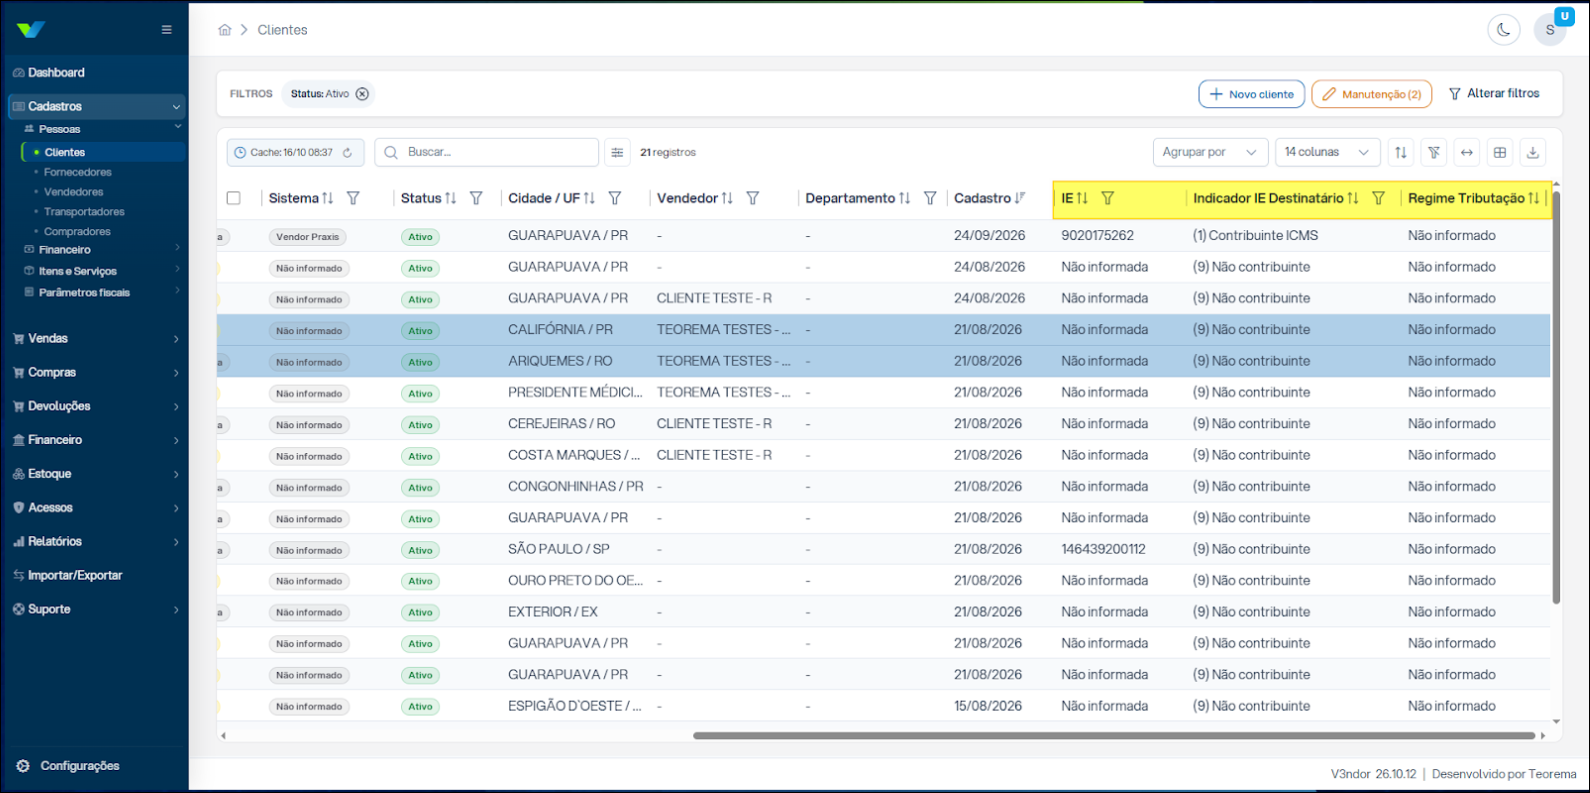
Task: Sort by the Cadastro column header
Action: coord(989,198)
